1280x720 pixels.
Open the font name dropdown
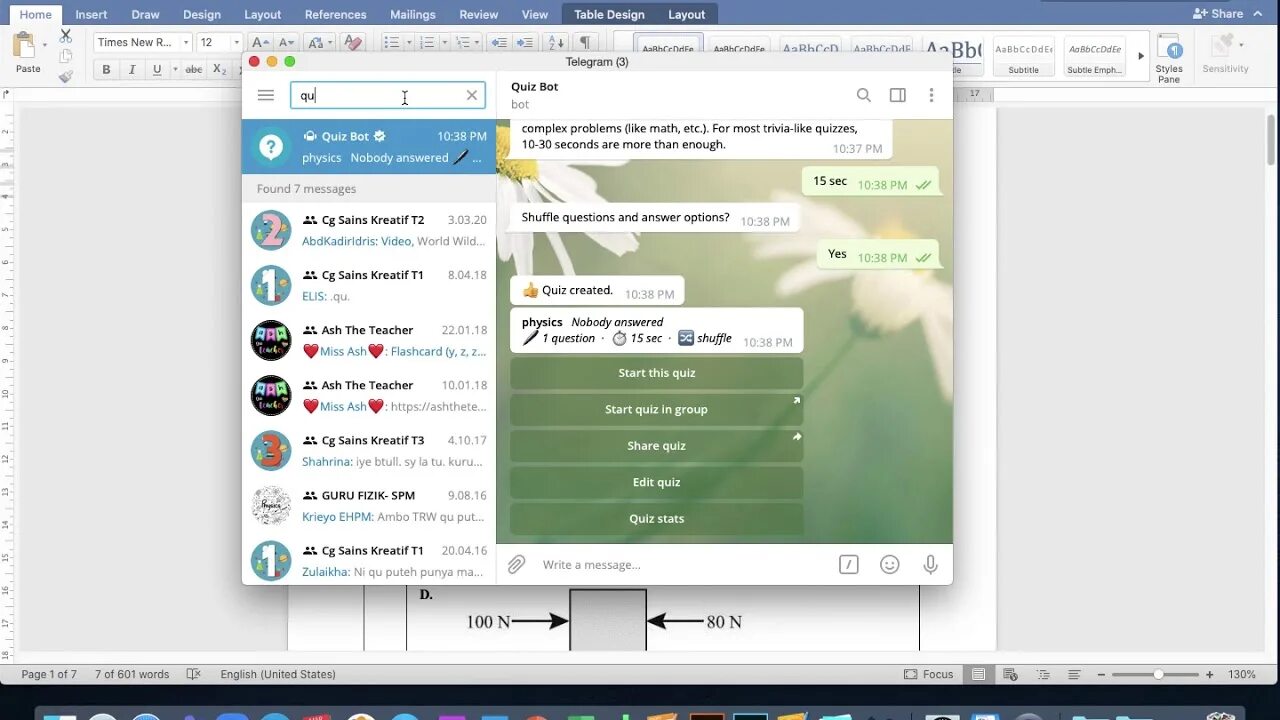186,42
